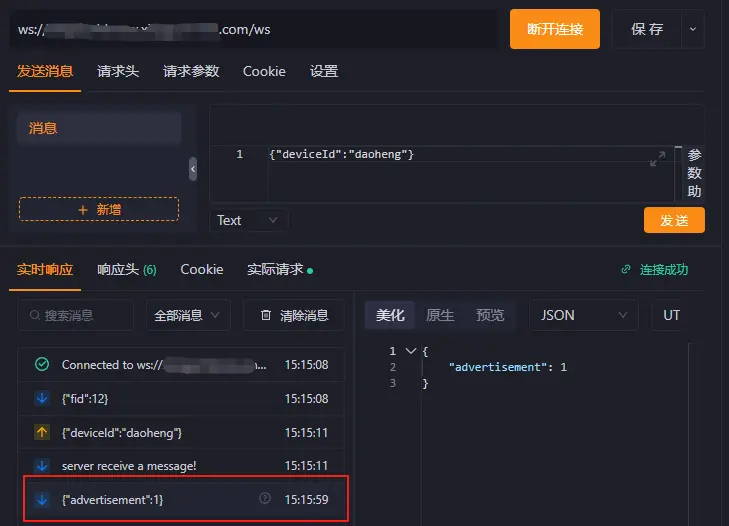Screen dimensions: 729x526
Task: Expand the message editor to fullscreen
Action: coord(657,159)
